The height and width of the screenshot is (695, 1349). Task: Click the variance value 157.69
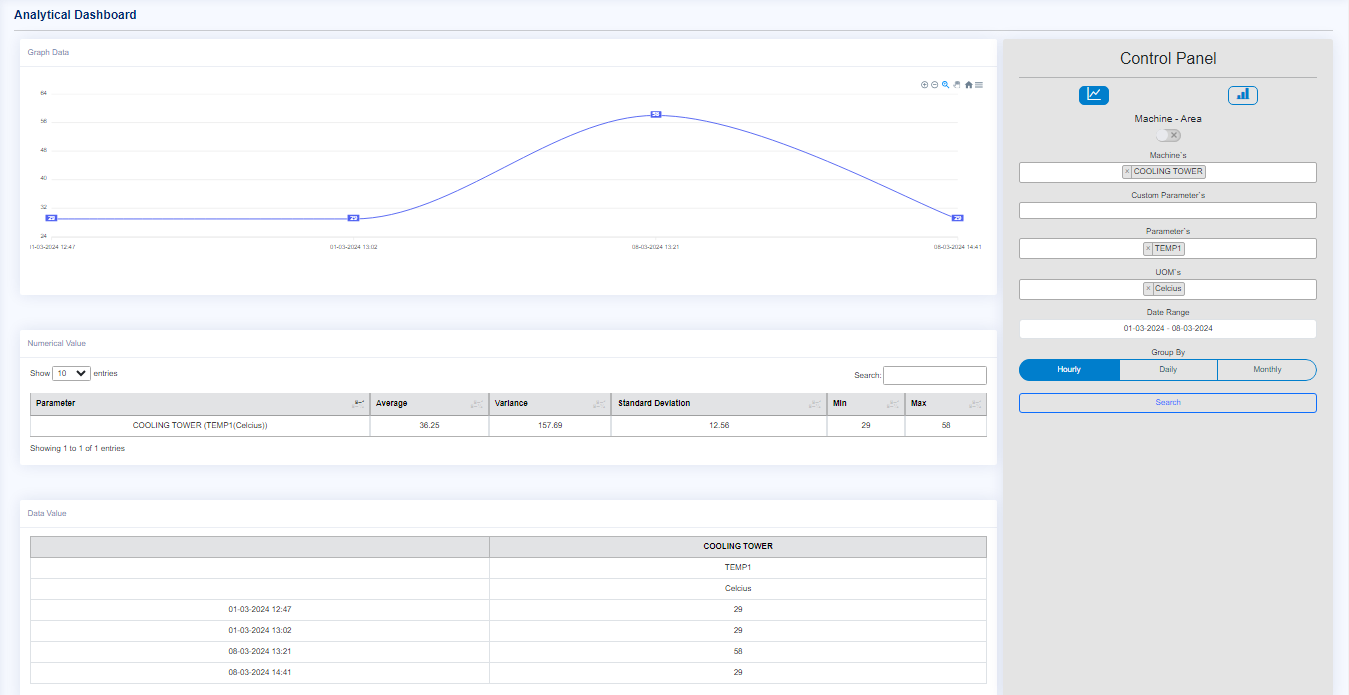550,426
